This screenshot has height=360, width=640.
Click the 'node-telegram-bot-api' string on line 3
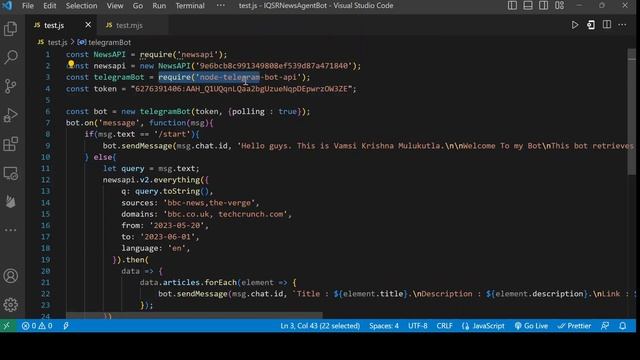[x=248, y=77]
